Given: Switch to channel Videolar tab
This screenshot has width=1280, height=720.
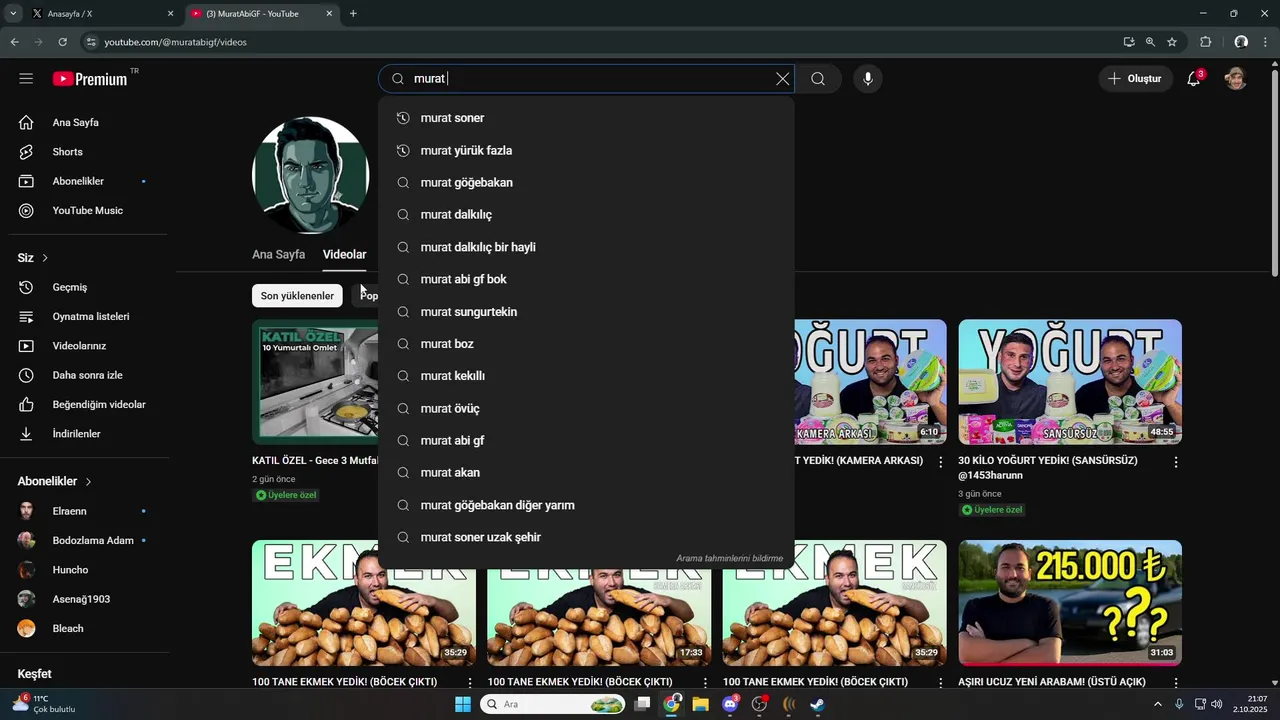Looking at the screenshot, I should point(344,255).
